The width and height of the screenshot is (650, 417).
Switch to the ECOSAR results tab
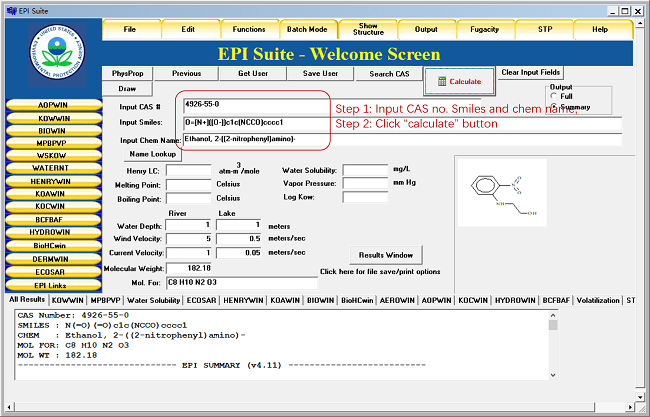(x=201, y=300)
